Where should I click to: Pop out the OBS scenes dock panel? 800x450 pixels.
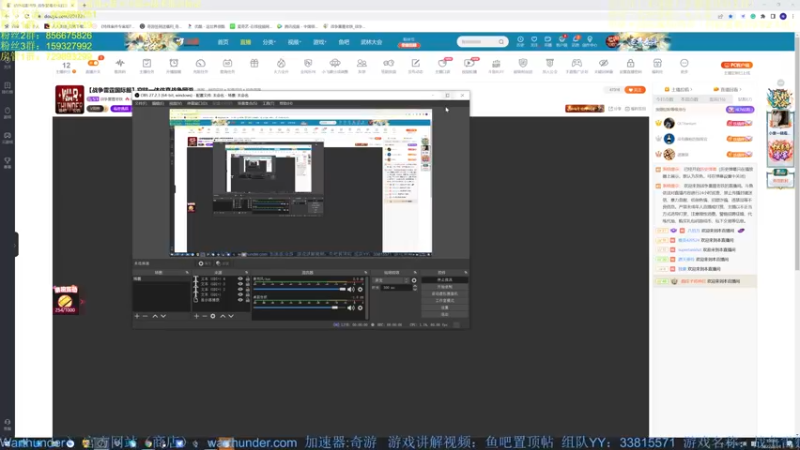(187, 272)
